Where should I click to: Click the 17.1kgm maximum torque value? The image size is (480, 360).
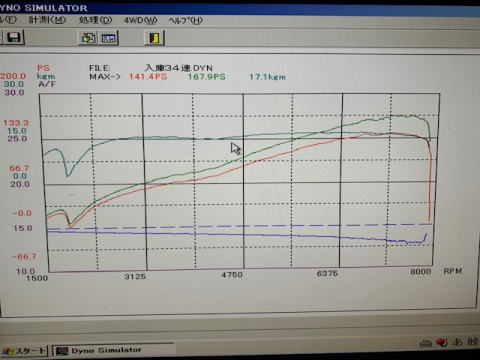267,77
